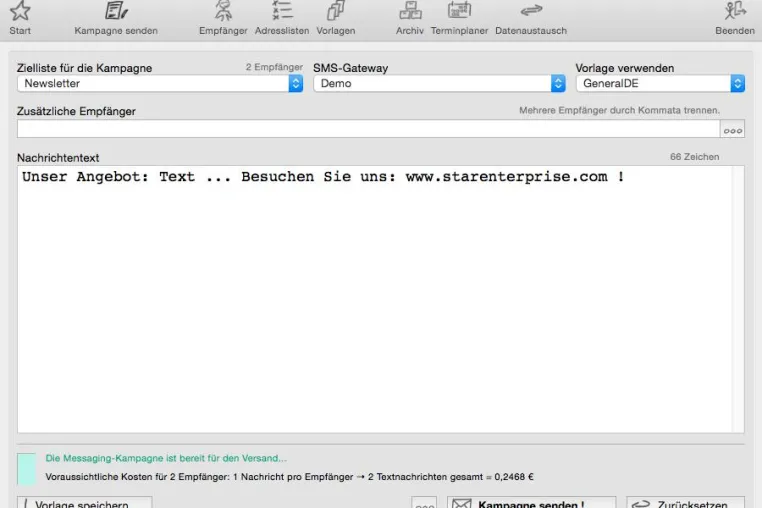
Task: Open the Empfänger recipients icon
Action: (224, 11)
